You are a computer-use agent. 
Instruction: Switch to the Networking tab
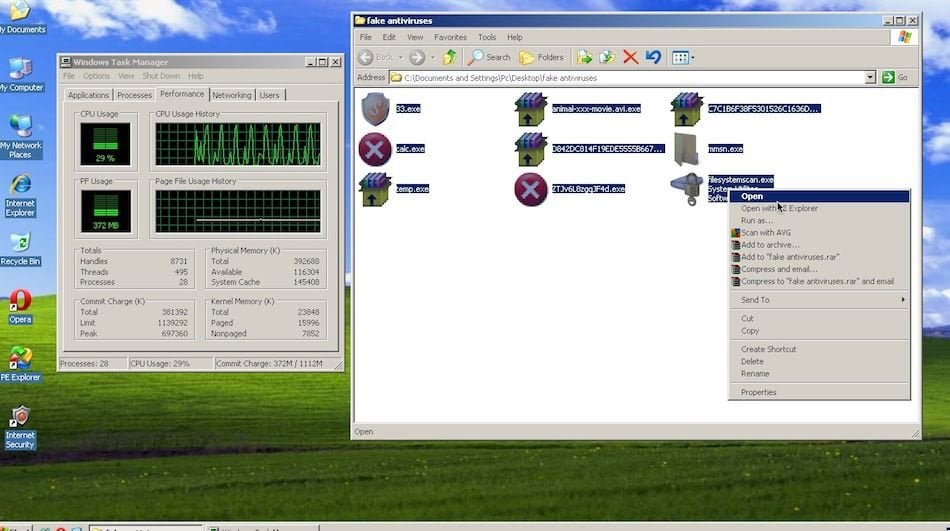[231, 95]
